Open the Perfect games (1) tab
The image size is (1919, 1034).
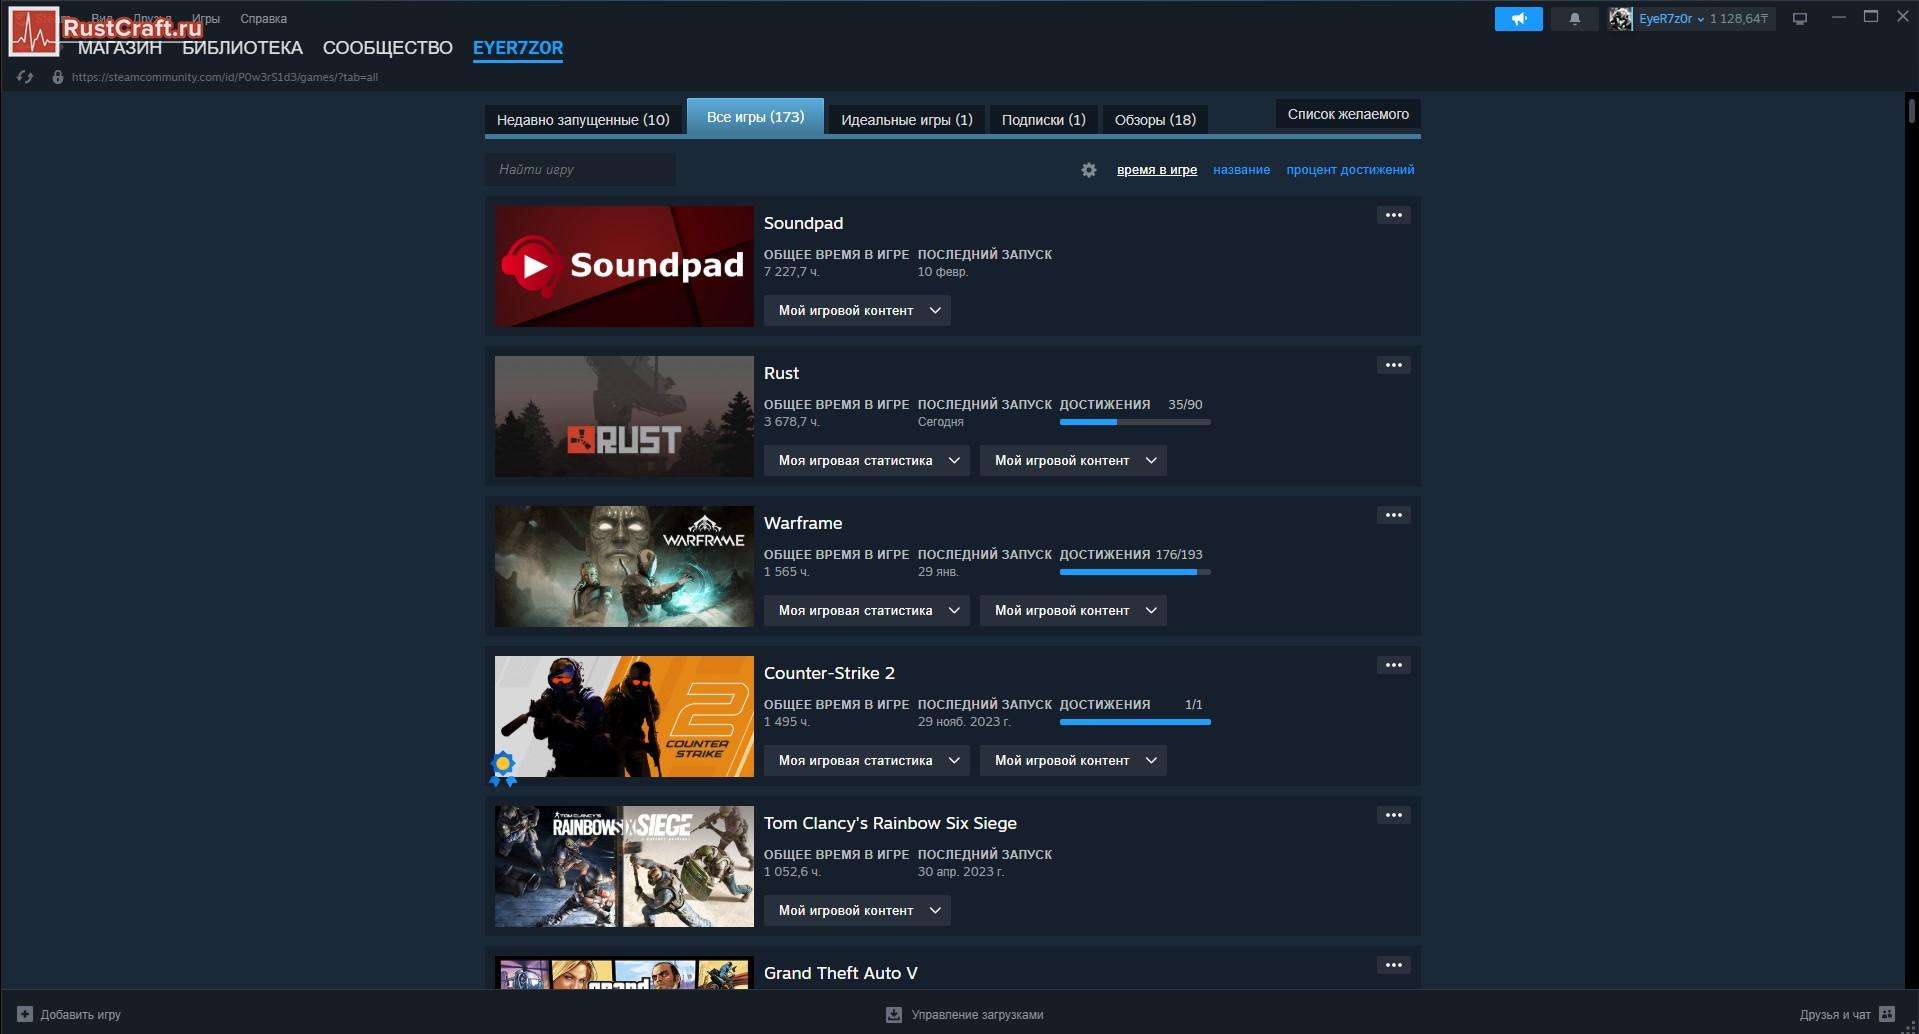(907, 120)
